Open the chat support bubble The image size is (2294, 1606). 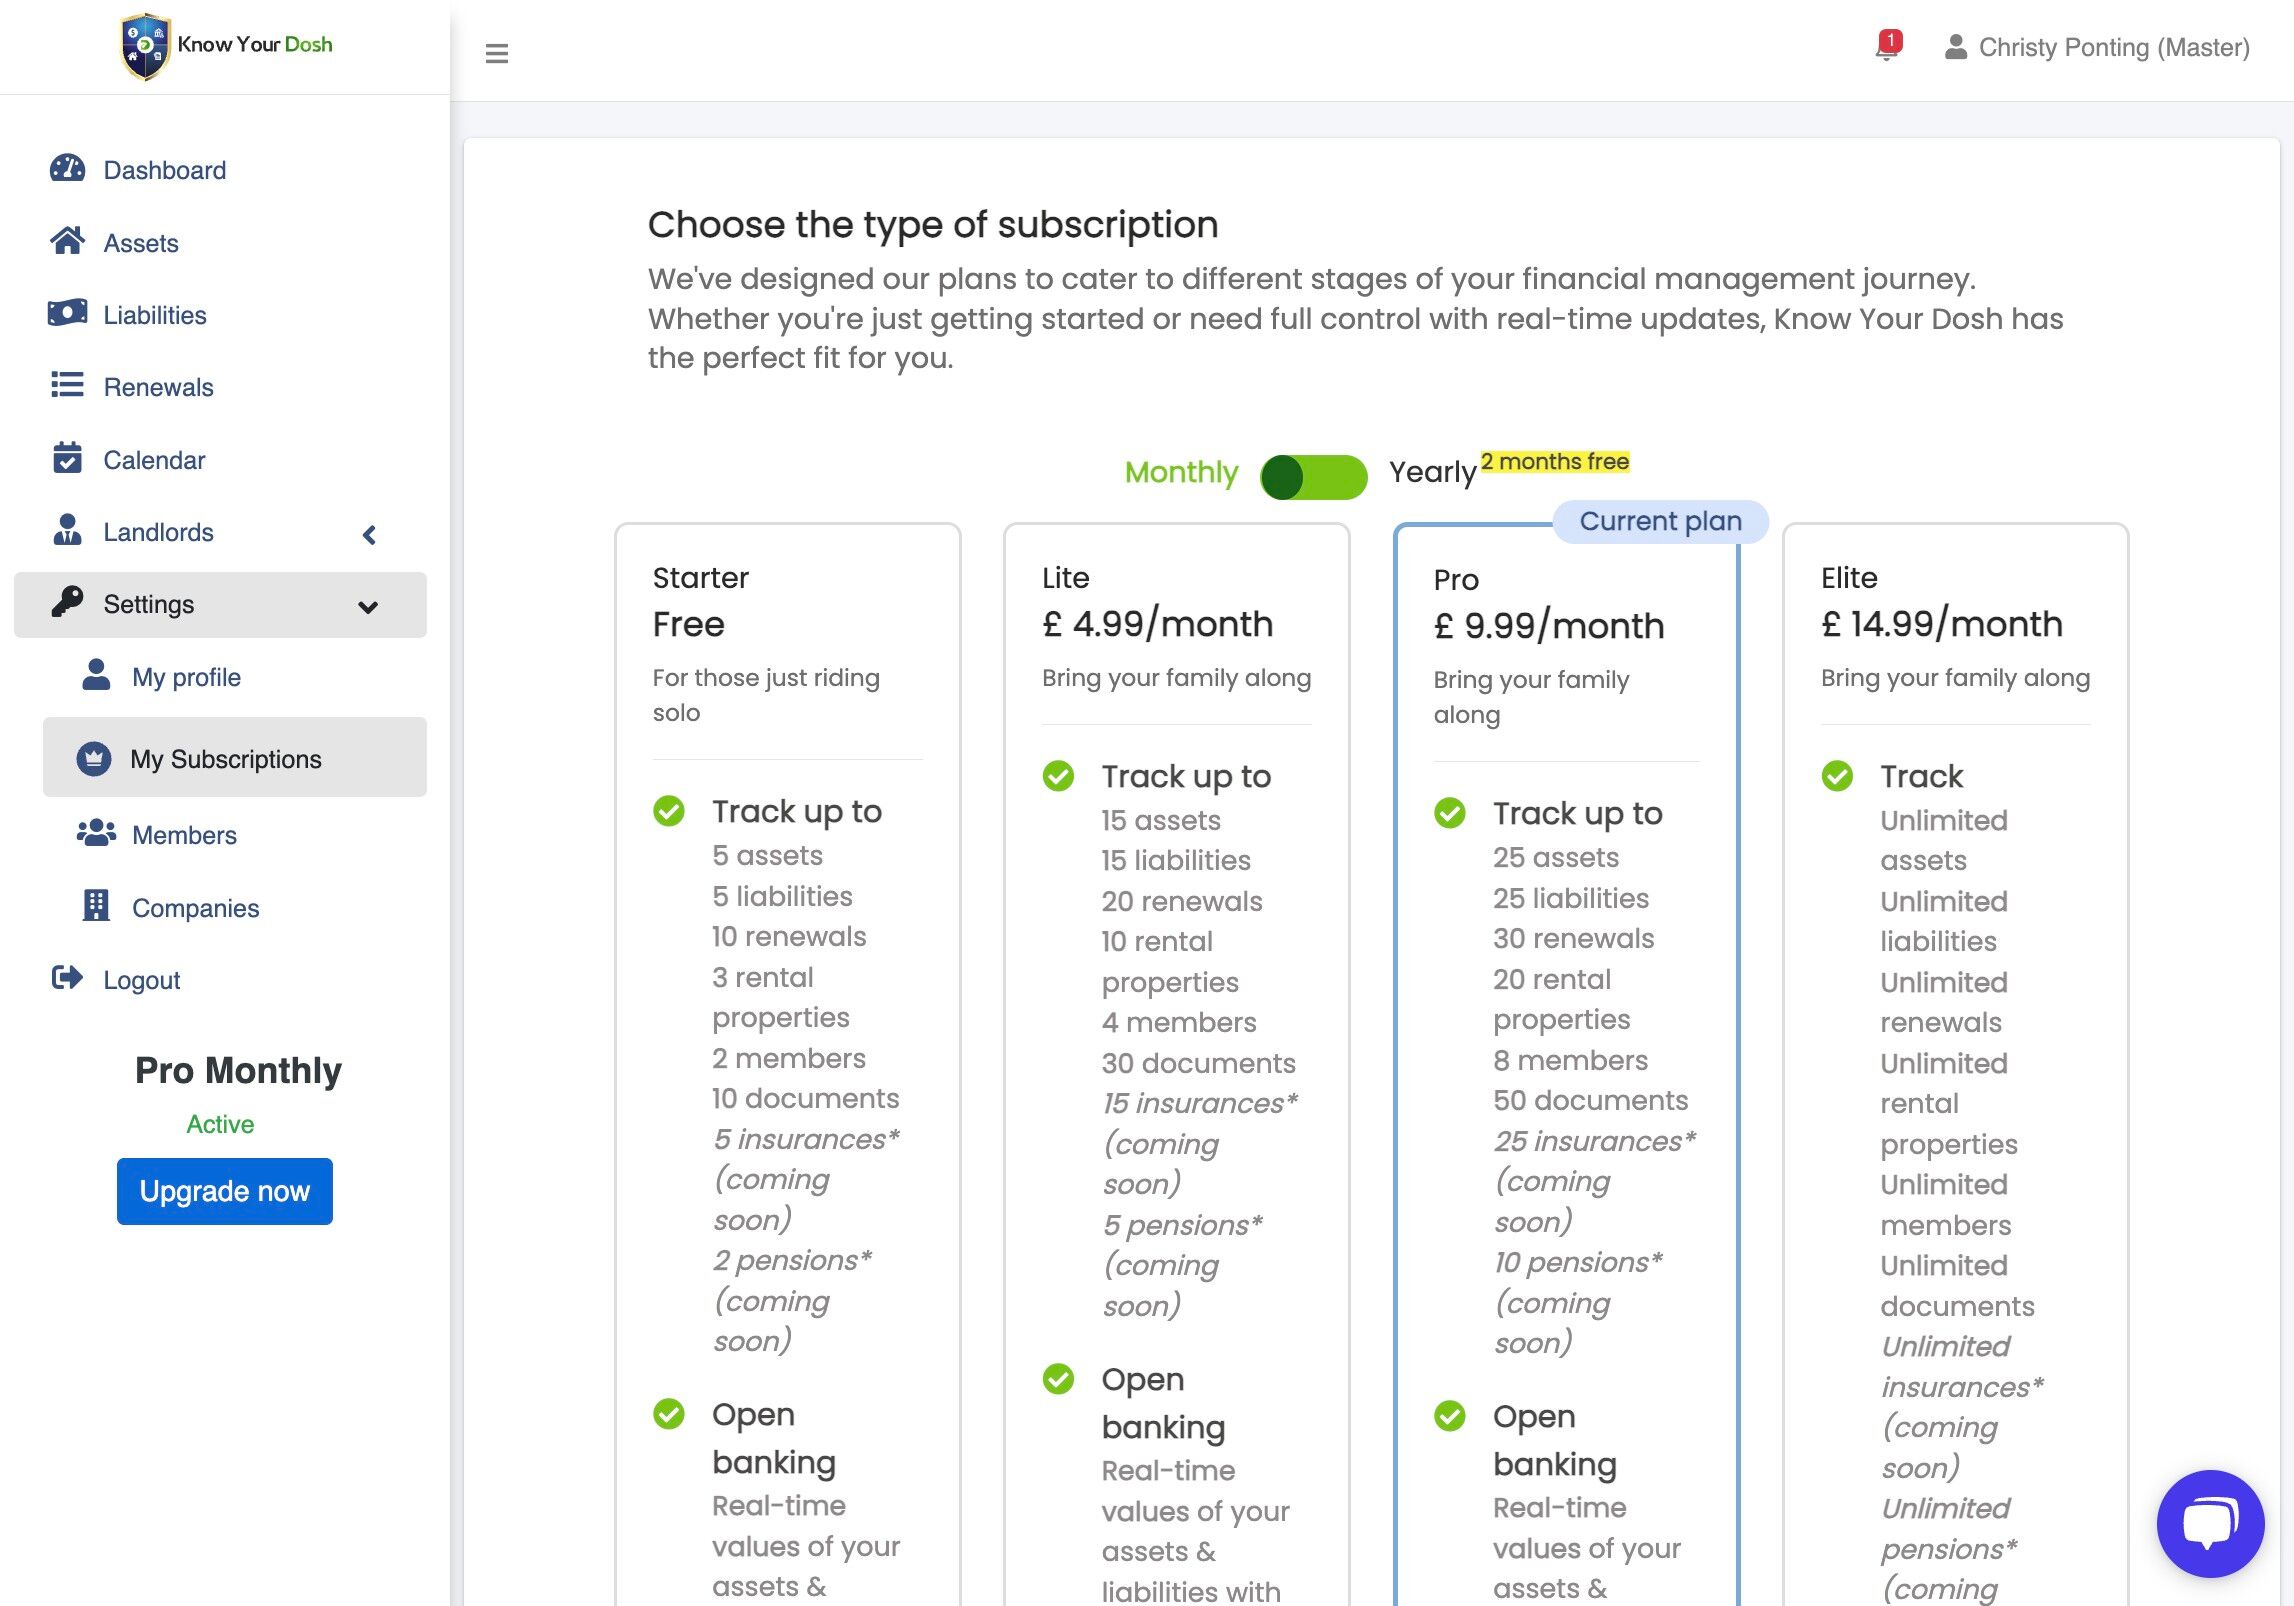tap(2210, 1523)
